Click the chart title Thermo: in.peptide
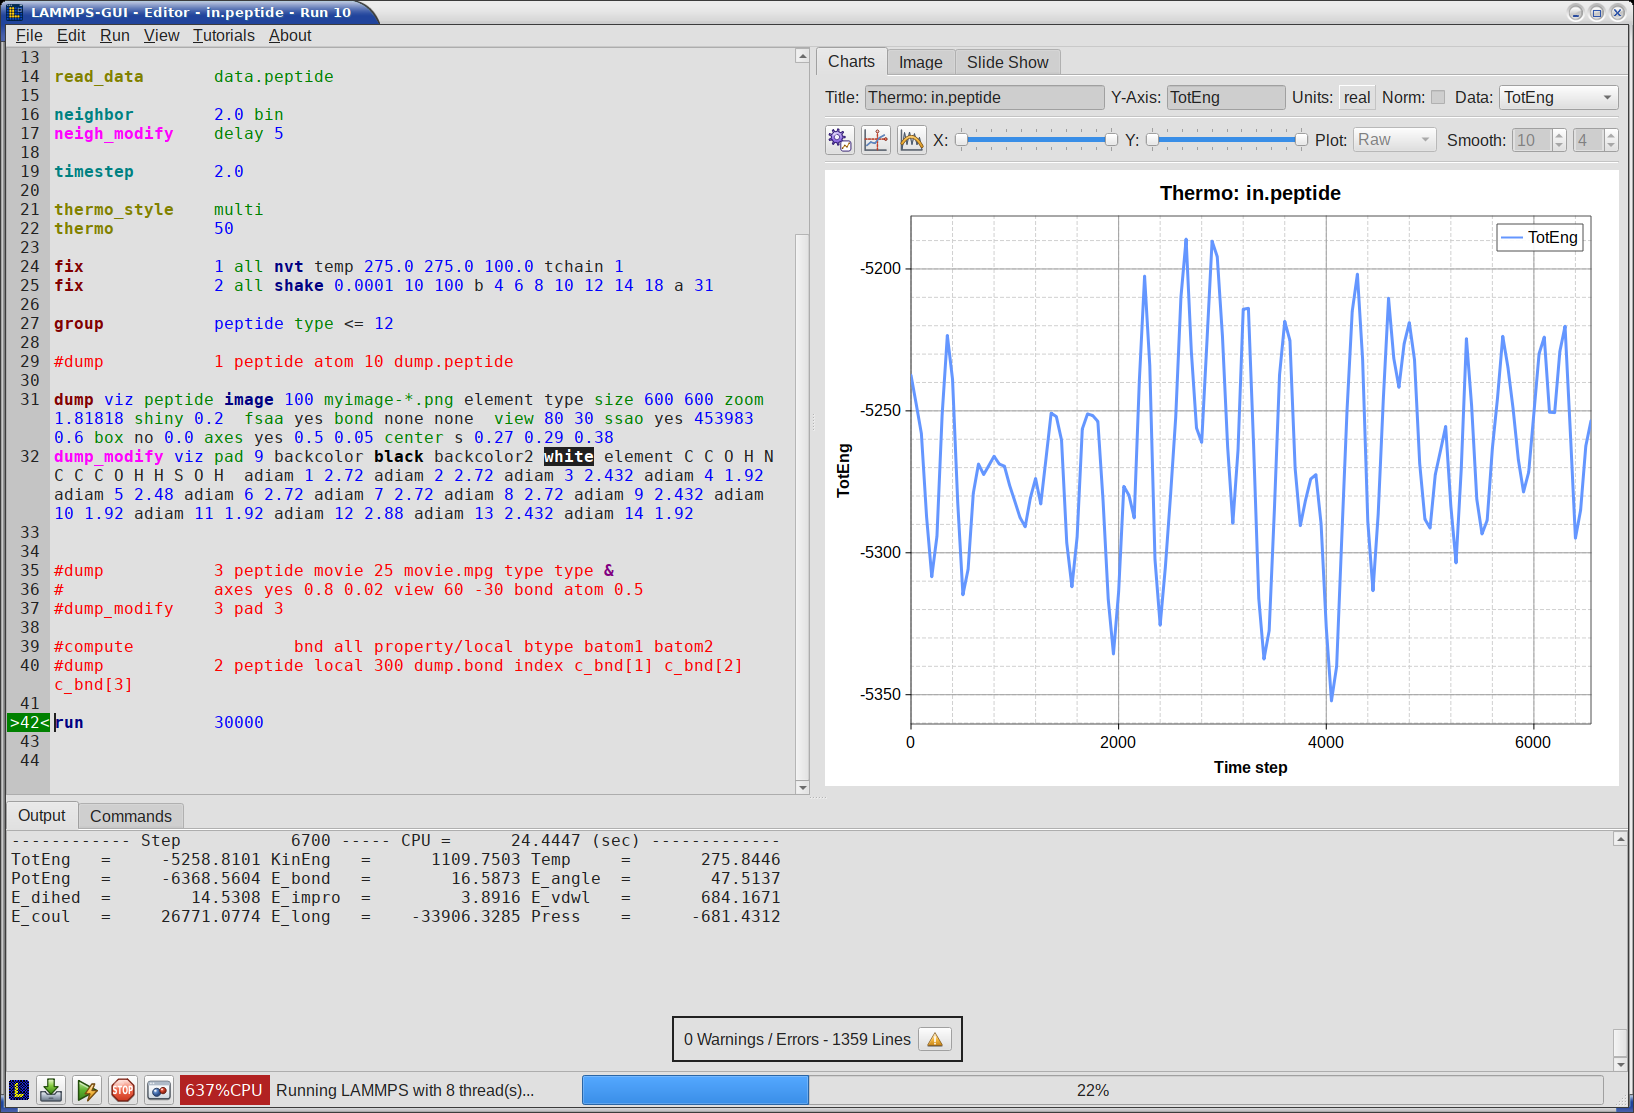Viewport: 1634px width, 1113px height. [x=1250, y=193]
